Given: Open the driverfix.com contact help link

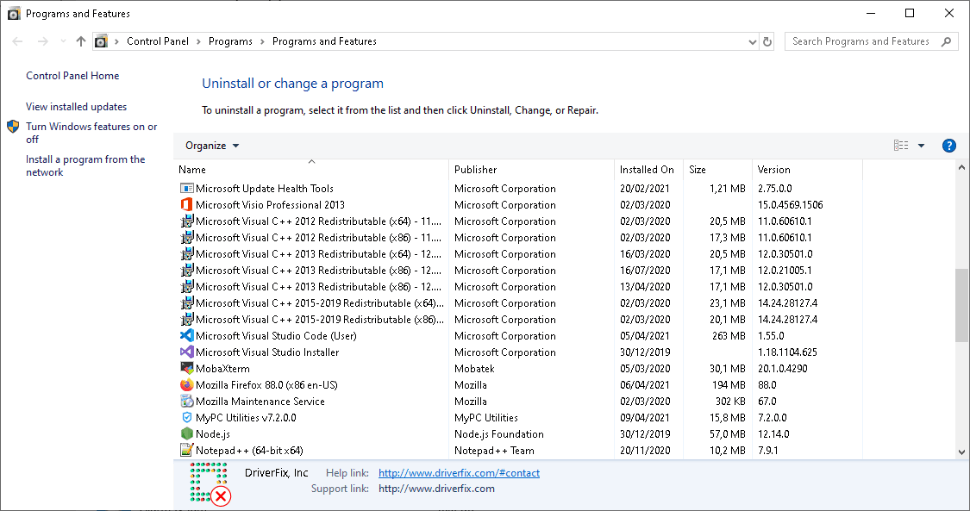Looking at the screenshot, I should point(459,473).
